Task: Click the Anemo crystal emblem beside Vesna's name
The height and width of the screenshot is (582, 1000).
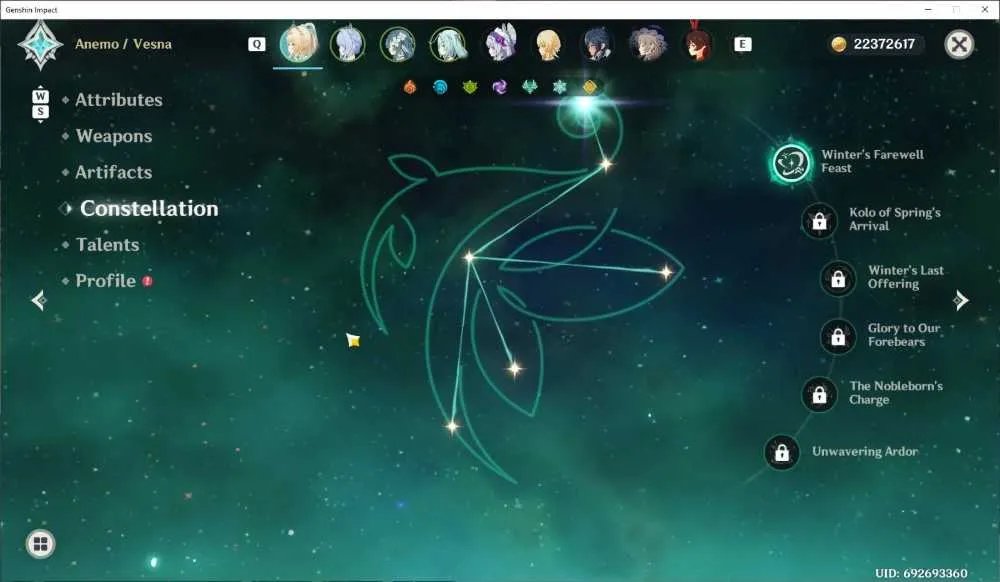Action: tap(40, 44)
